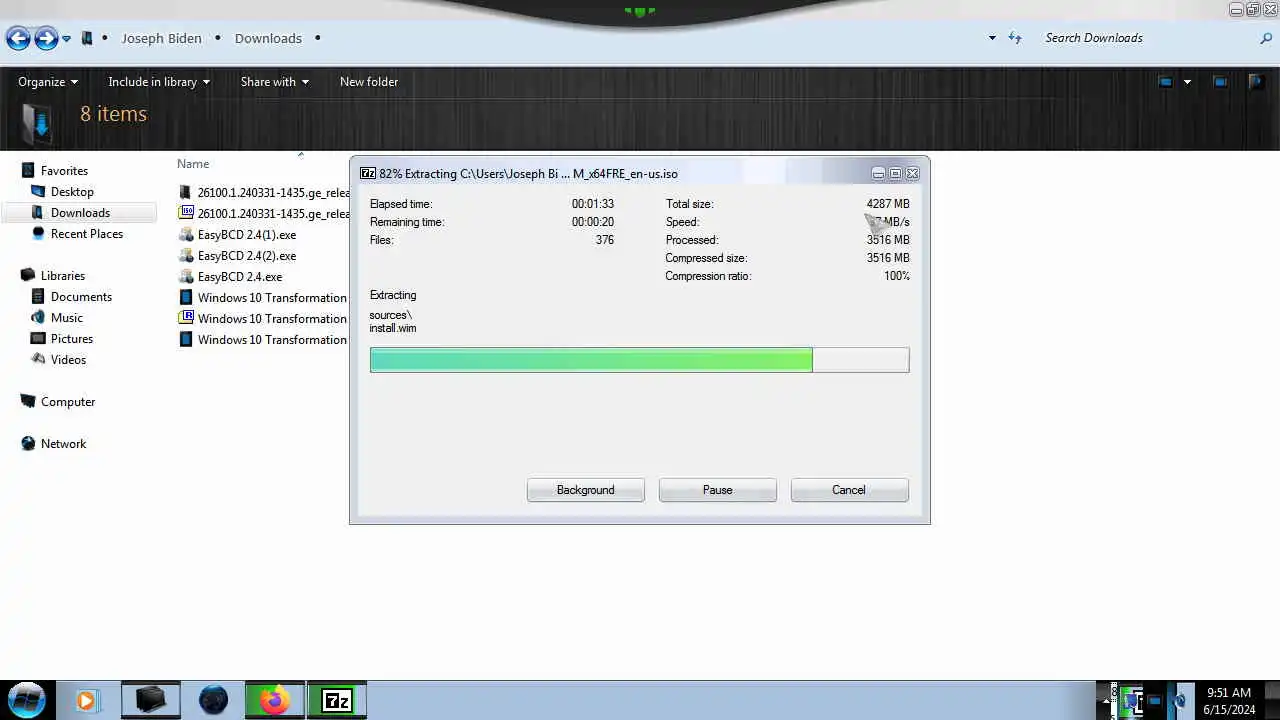The image size is (1280, 720).
Task: Open Explorer help icon
Action: coord(1257,82)
